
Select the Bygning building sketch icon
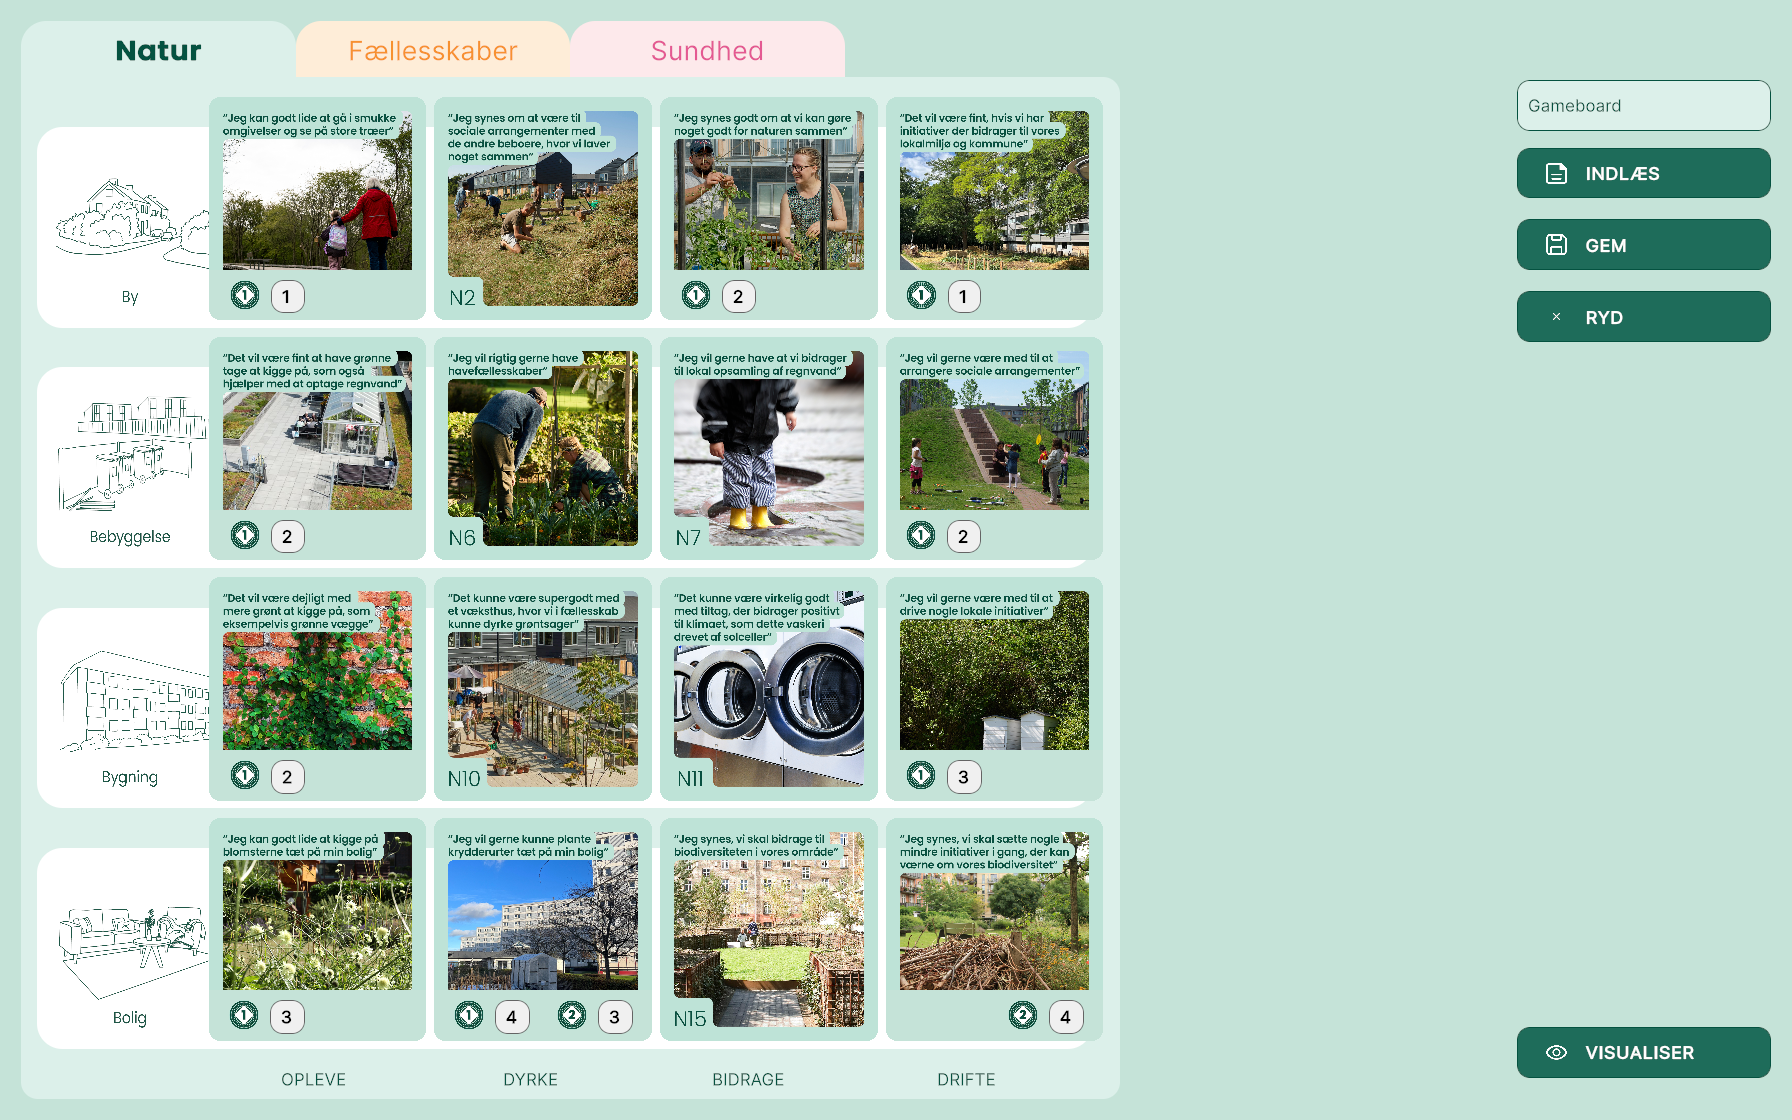click(130, 700)
